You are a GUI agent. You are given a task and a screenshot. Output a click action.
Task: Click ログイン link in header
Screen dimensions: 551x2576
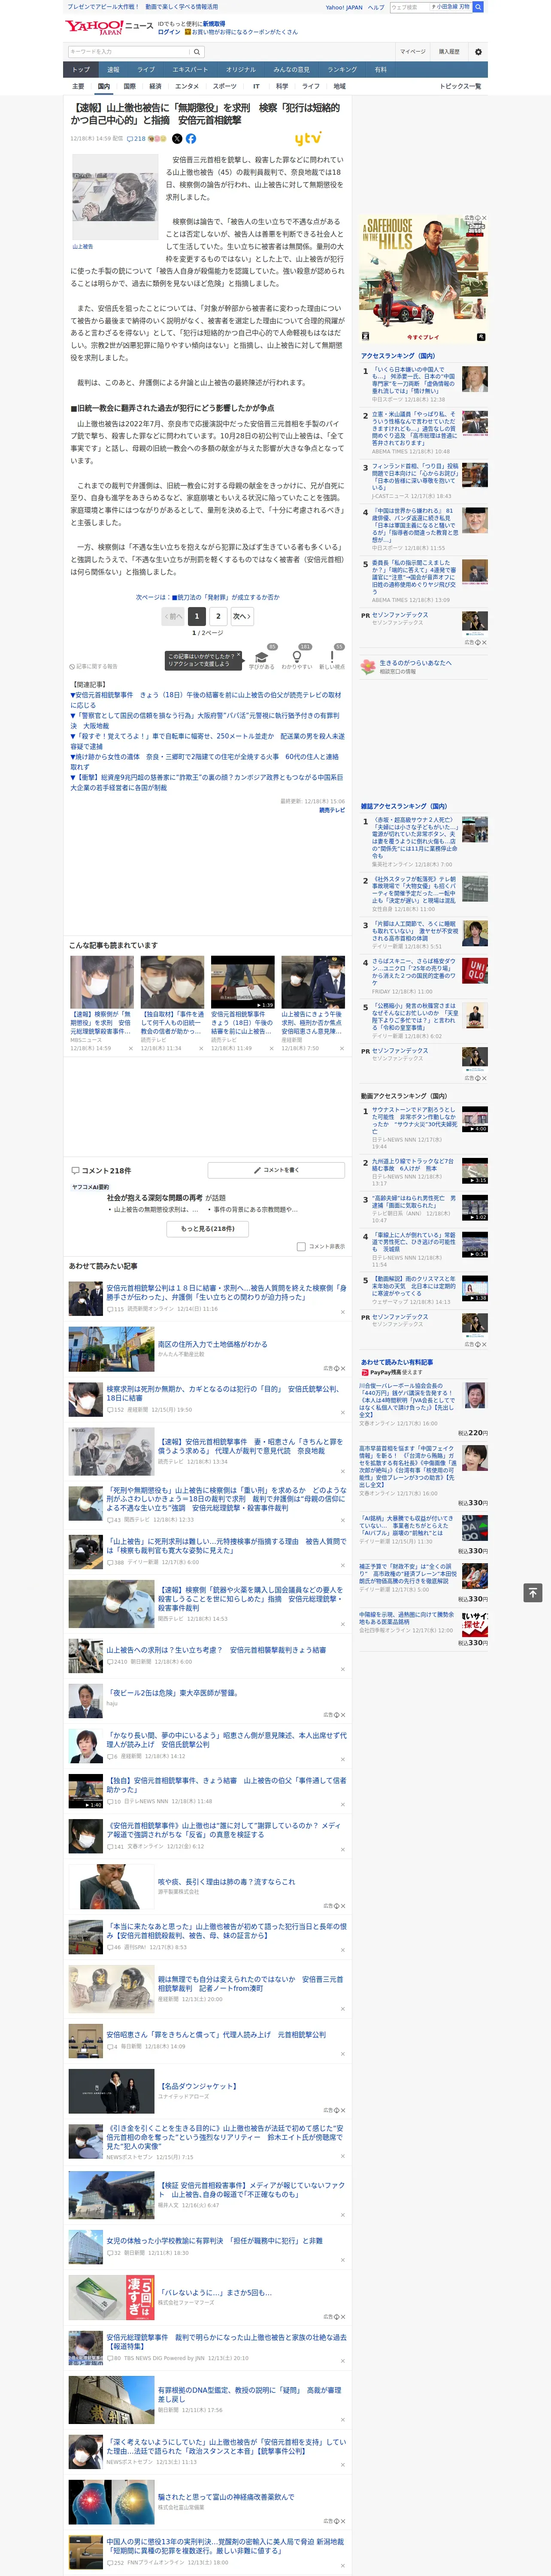pyautogui.click(x=169, y=32)
